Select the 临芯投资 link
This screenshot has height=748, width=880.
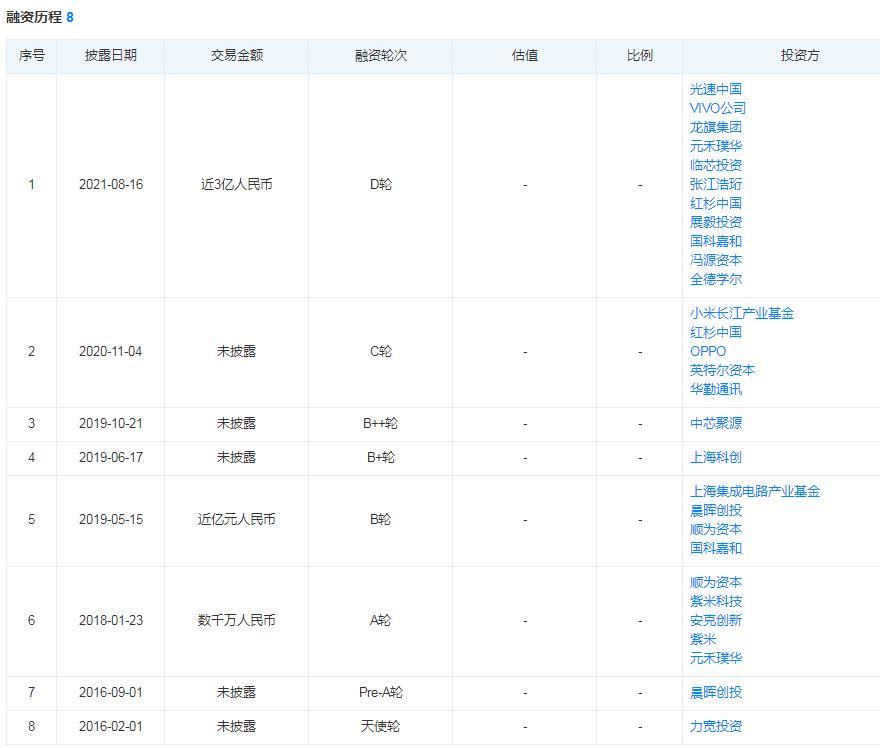pyautogui.click(x=715, y=165)
